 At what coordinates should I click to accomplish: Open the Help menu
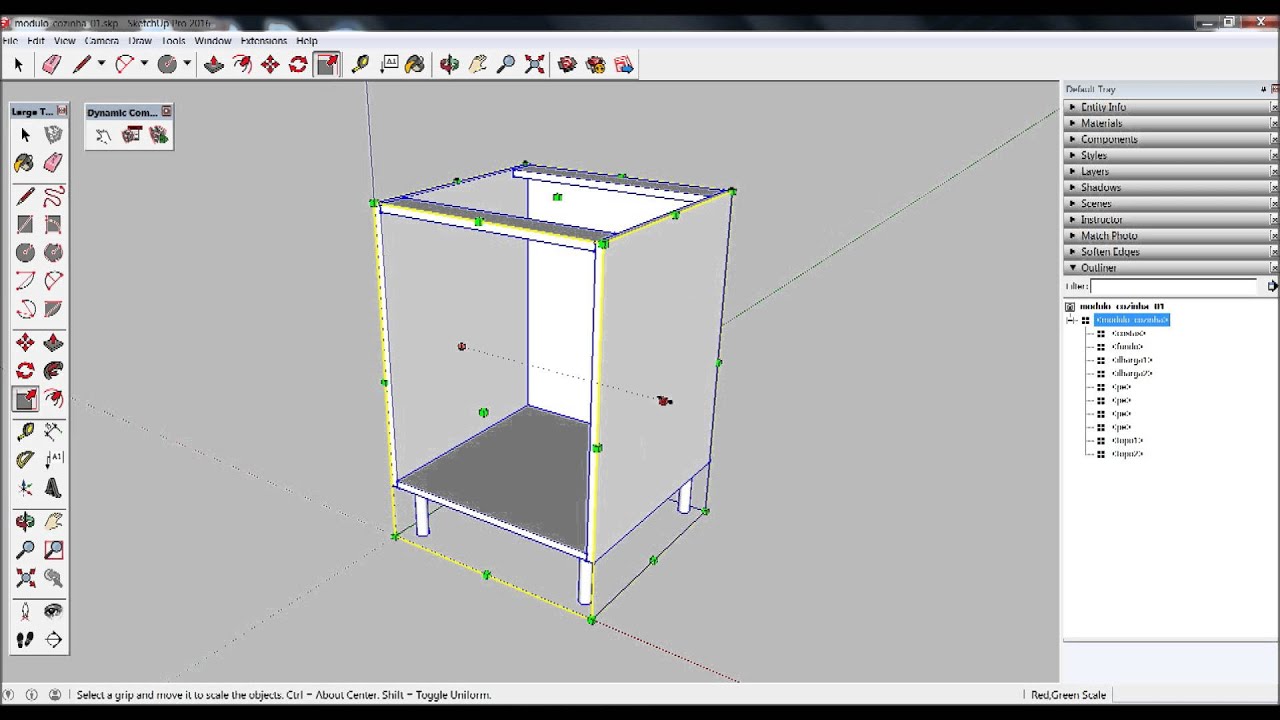pyautogui.click(x=306, y=41)
